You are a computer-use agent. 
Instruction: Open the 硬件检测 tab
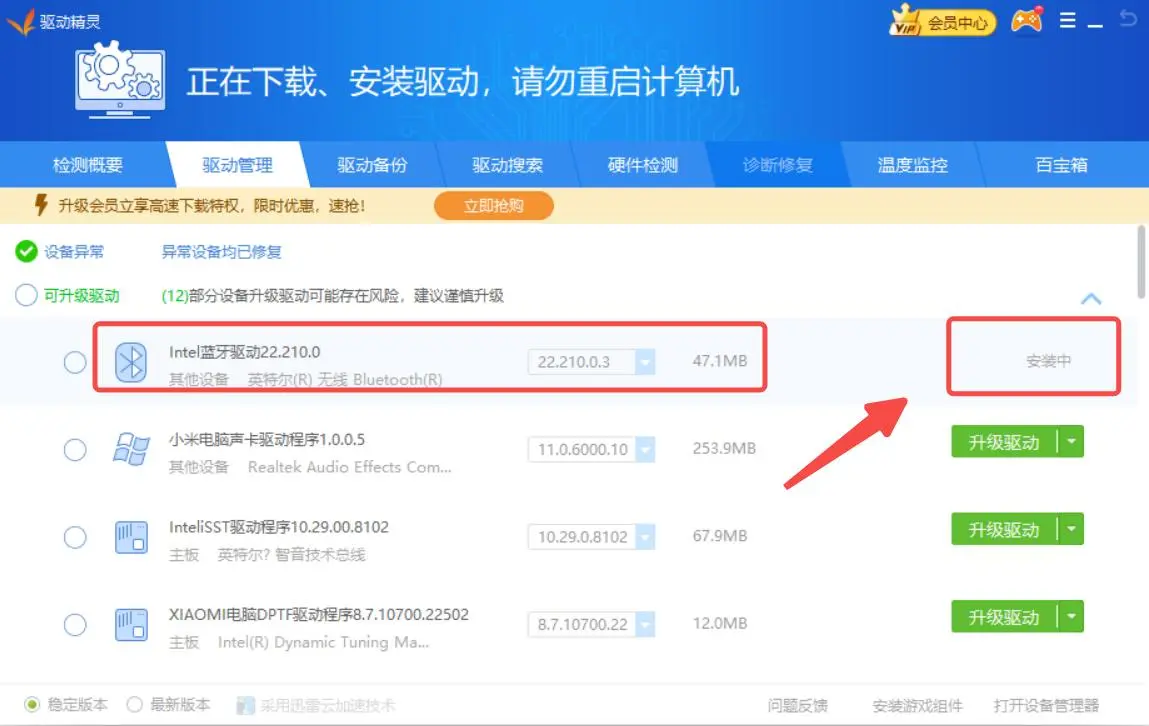pos(642,165)
